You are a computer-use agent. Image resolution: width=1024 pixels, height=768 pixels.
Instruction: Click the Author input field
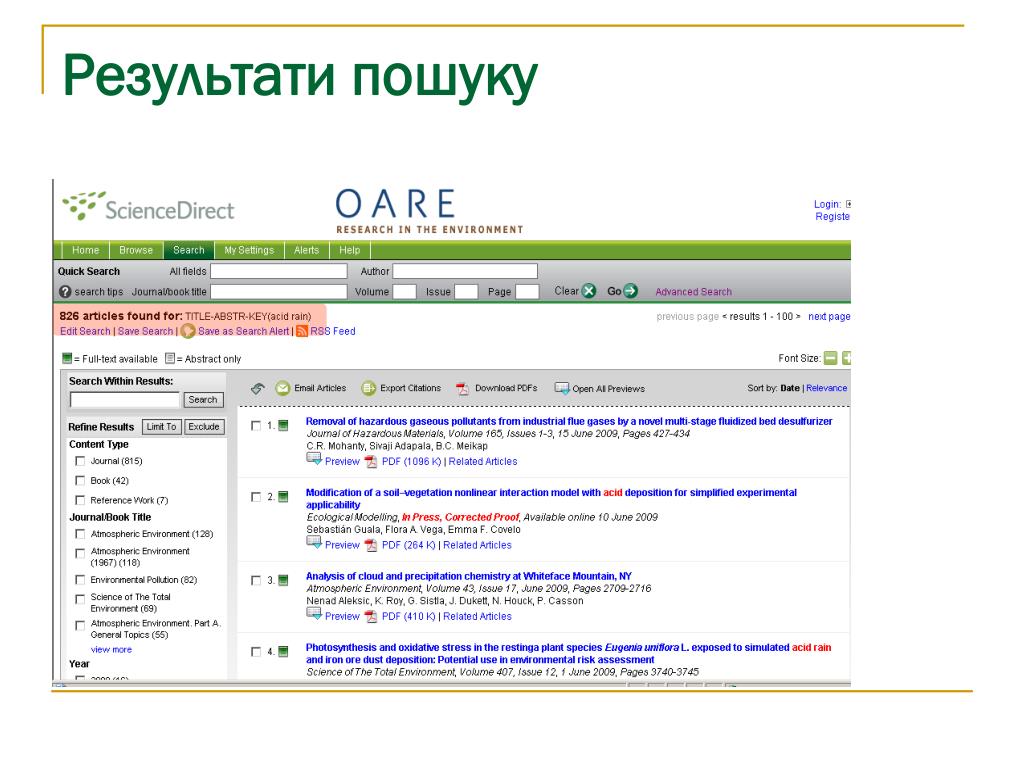pyautogui.click(x=465, y=271)
